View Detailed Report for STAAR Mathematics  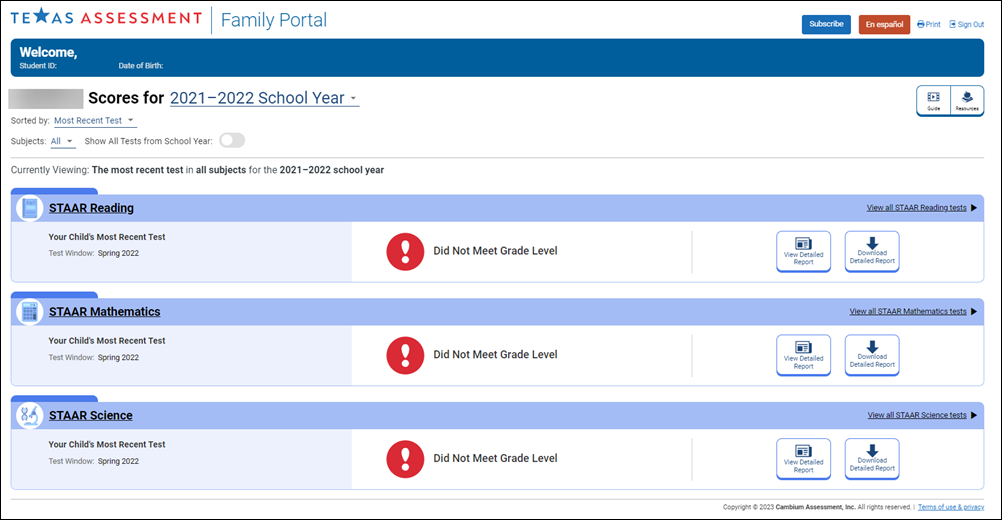pyautogui.click(x=803, y=355)
